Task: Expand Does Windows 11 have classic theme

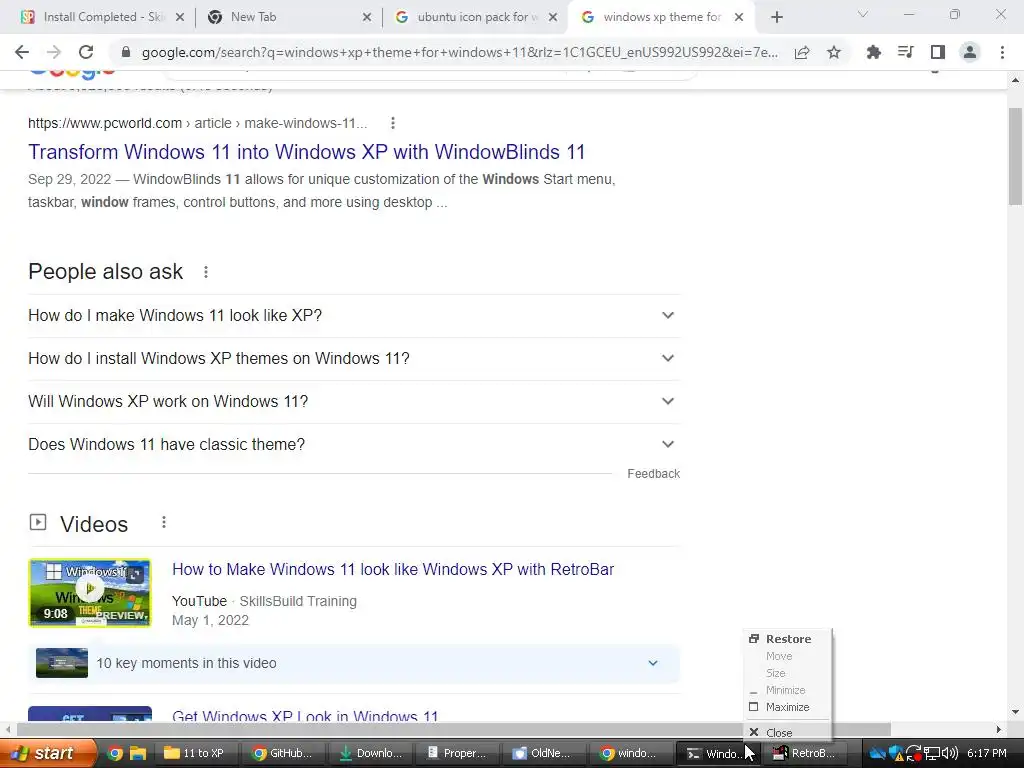Action: tap(354, 445)
